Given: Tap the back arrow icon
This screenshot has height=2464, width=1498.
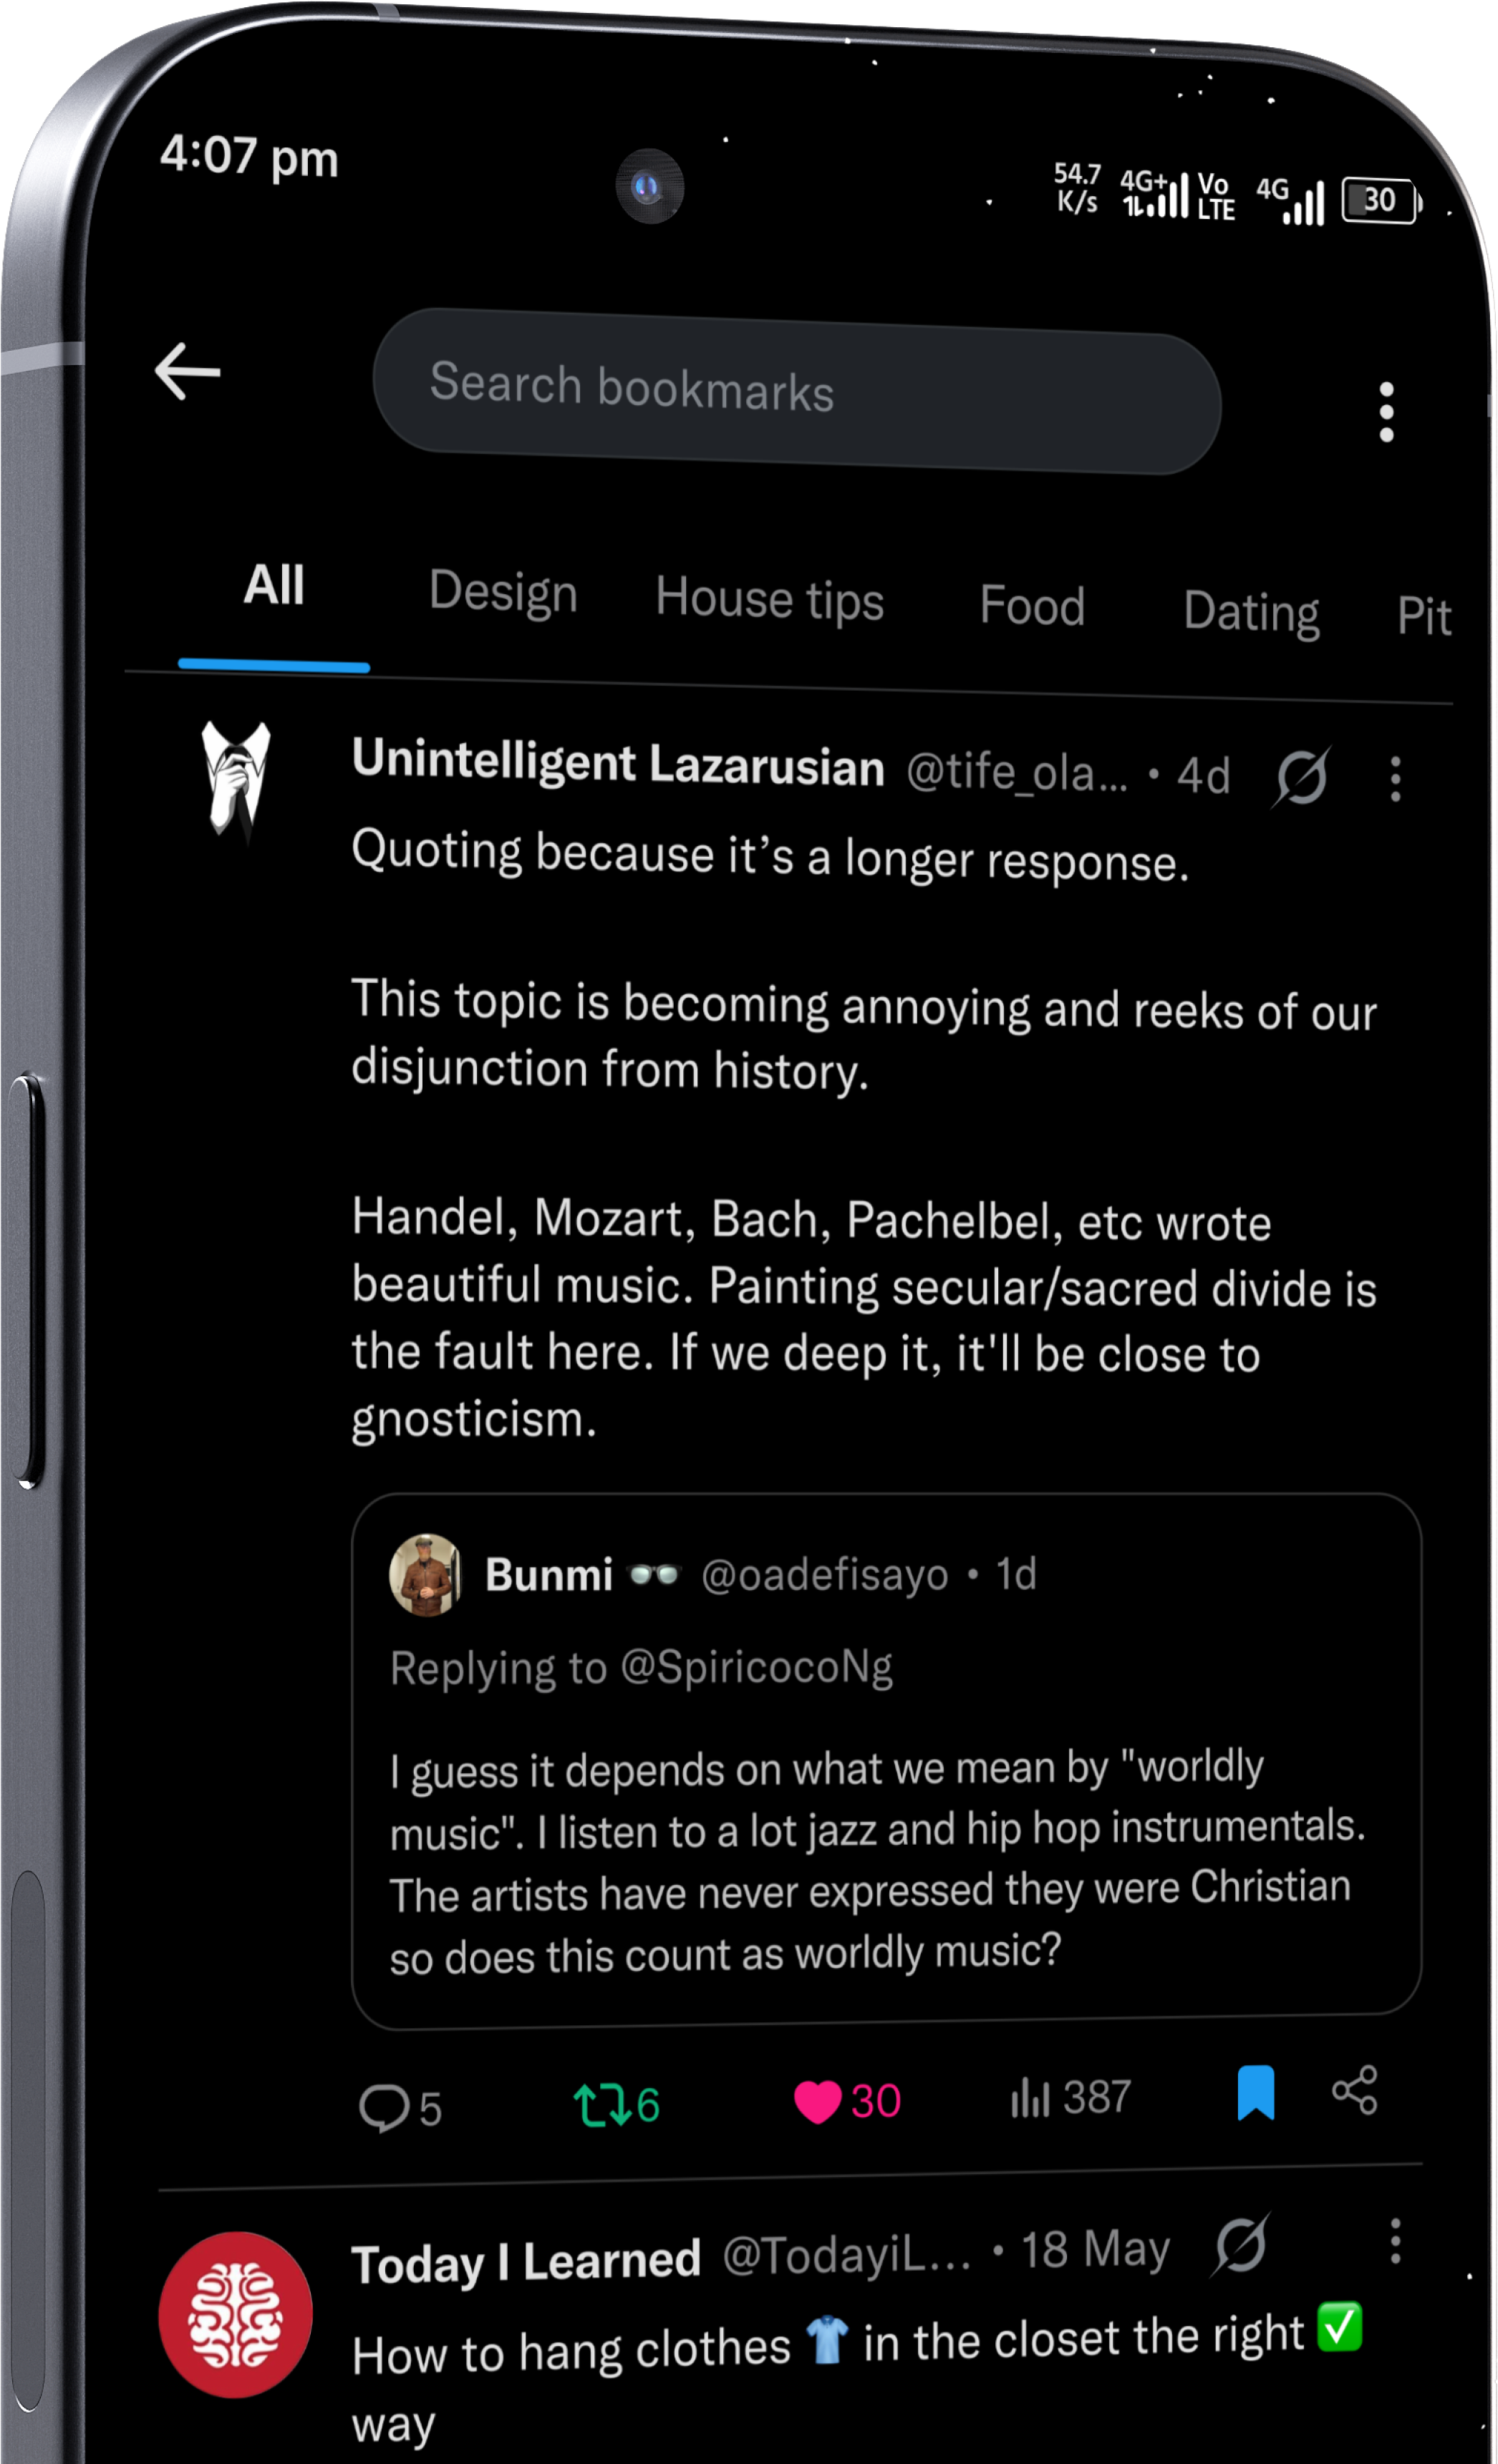Looking at the screenshot, I should (x=188, y=371).
